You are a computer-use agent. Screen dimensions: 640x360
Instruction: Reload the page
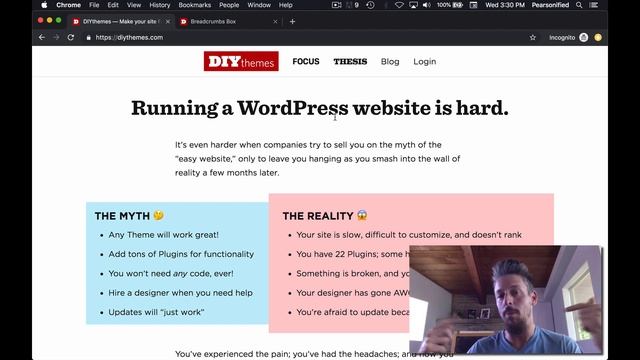pyautogui.click(x=71, y=37)
